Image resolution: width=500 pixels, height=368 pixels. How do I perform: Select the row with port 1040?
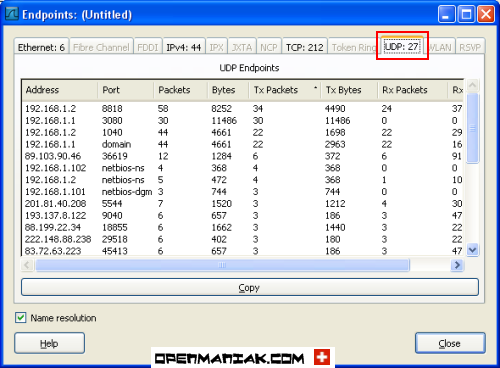[243, 133]
